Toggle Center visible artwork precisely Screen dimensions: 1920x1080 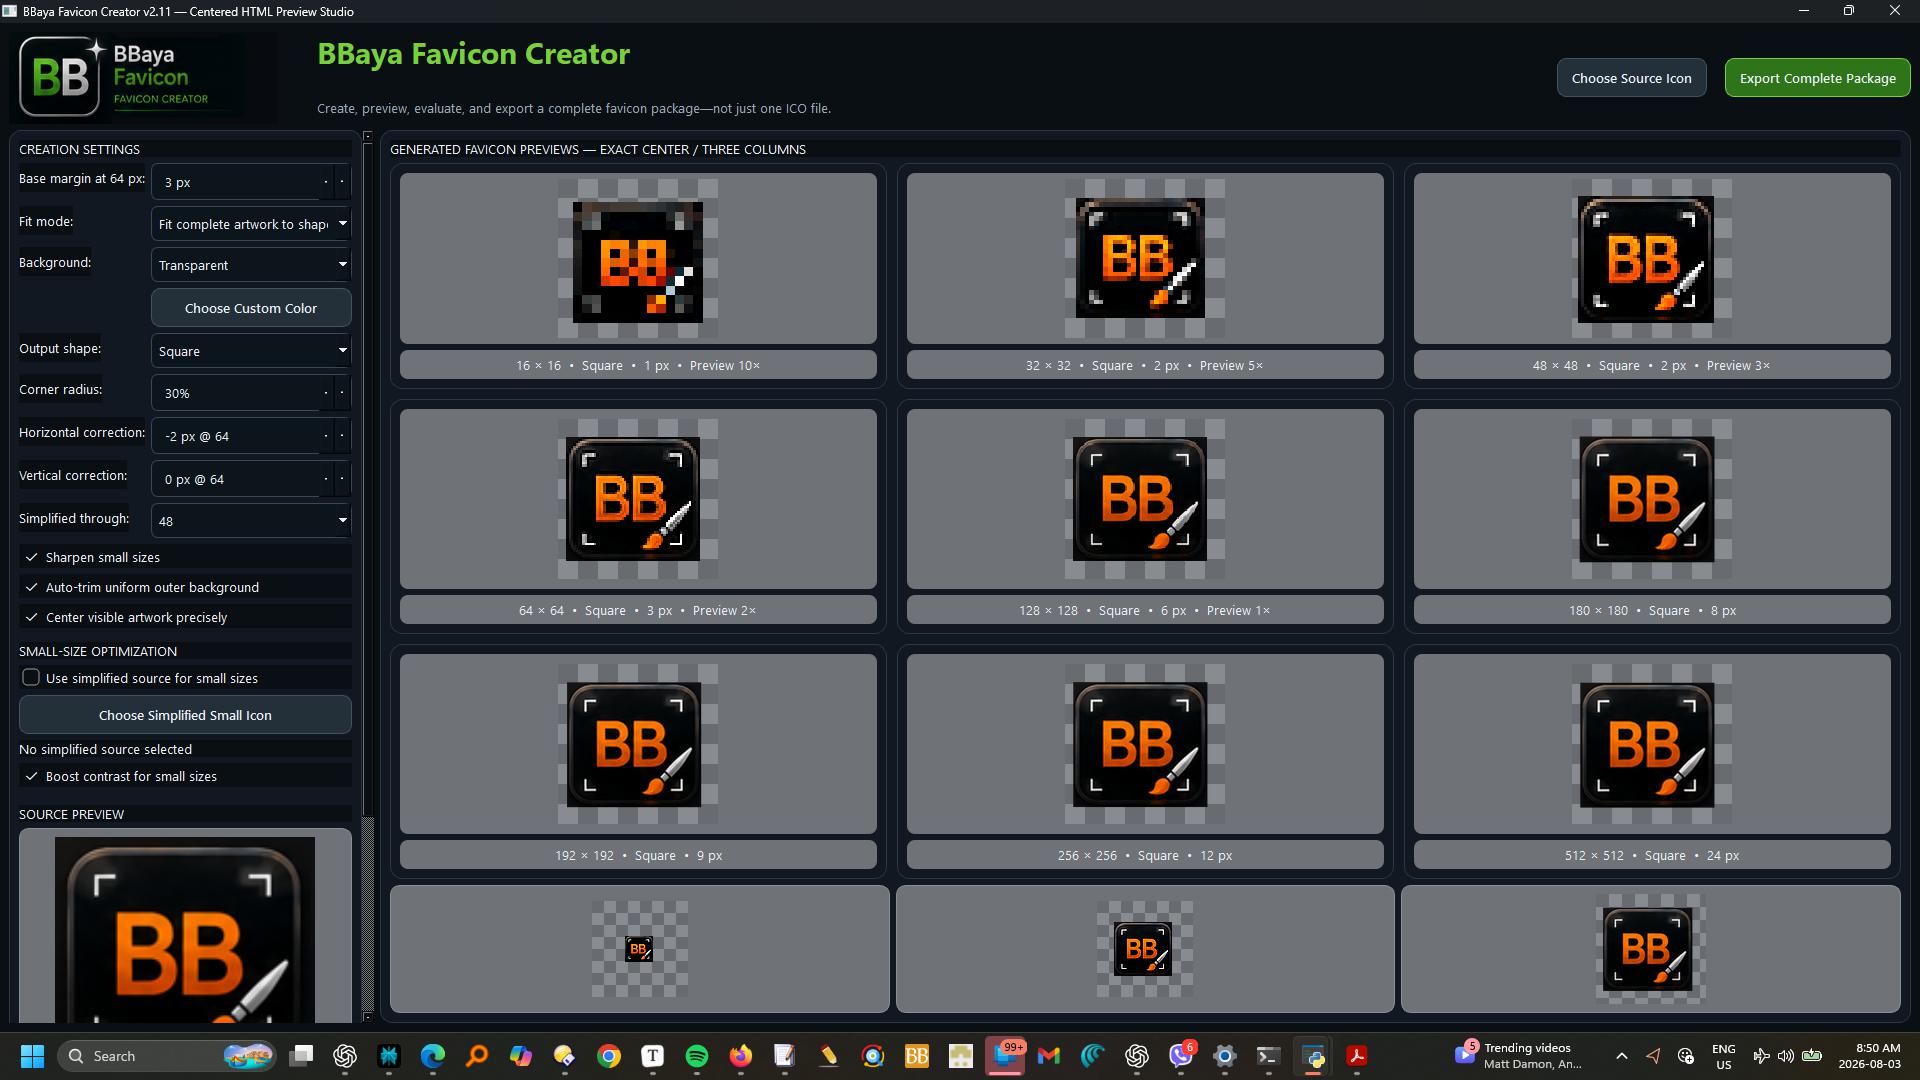click(x=185, y=617)
